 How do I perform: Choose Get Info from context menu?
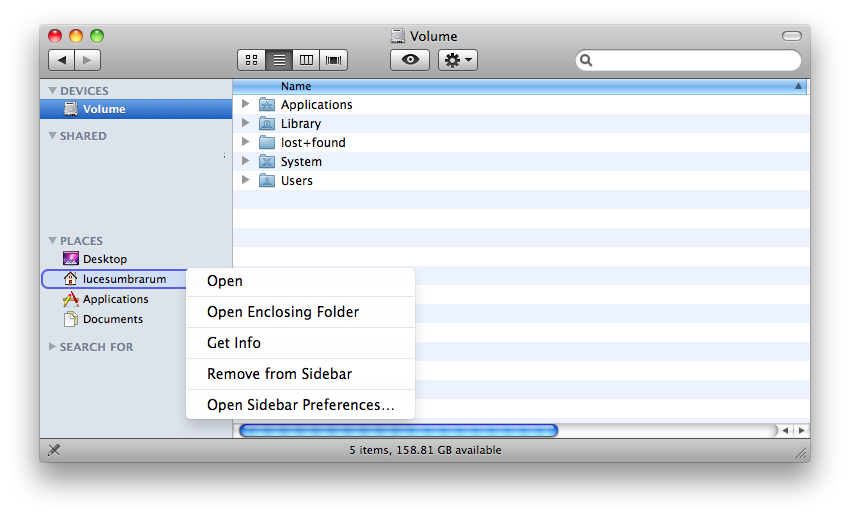pyautogui.click(x=300, y=343)
